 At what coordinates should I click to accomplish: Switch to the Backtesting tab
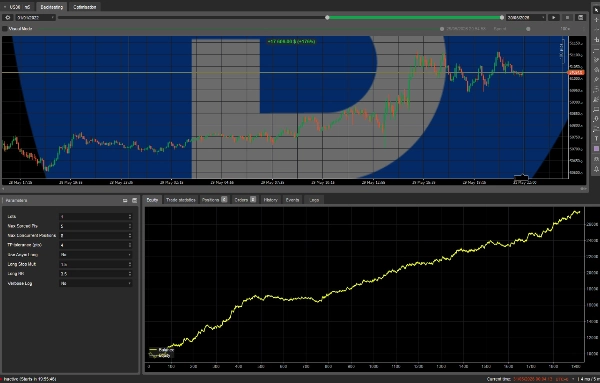coord(52,7)
